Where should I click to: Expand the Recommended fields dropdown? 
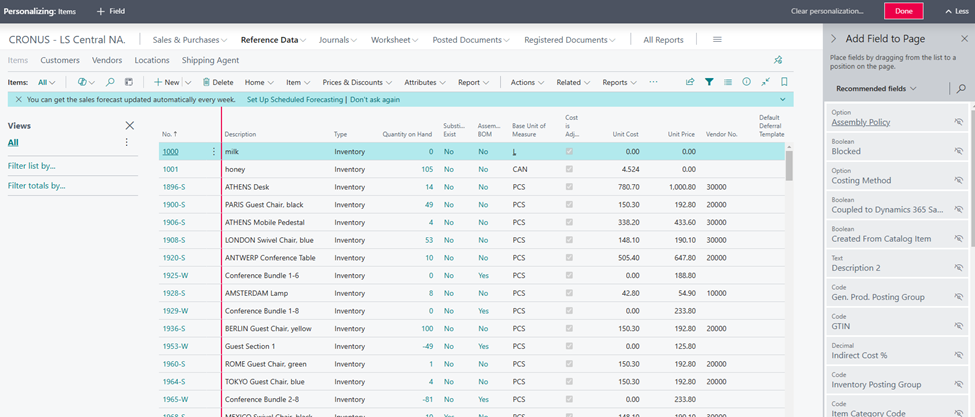875,89
